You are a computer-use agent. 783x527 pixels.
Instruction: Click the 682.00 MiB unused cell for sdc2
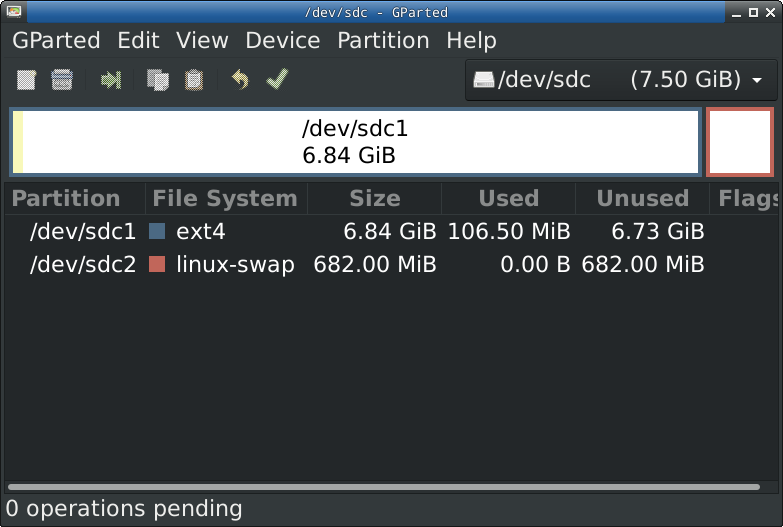[643, 265]
